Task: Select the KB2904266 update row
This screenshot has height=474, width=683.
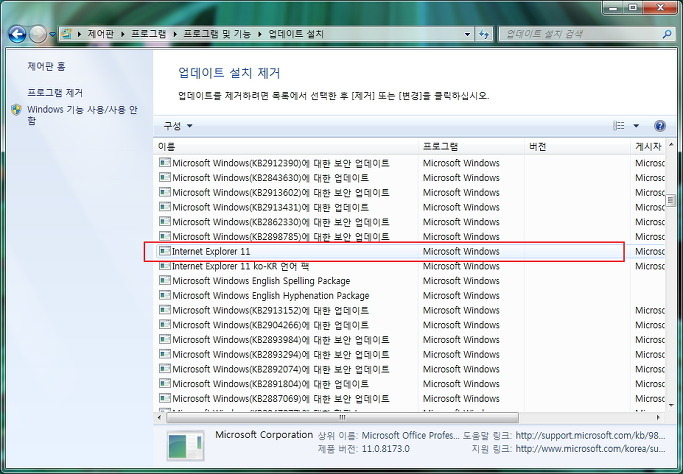Action: click(409, 325)
